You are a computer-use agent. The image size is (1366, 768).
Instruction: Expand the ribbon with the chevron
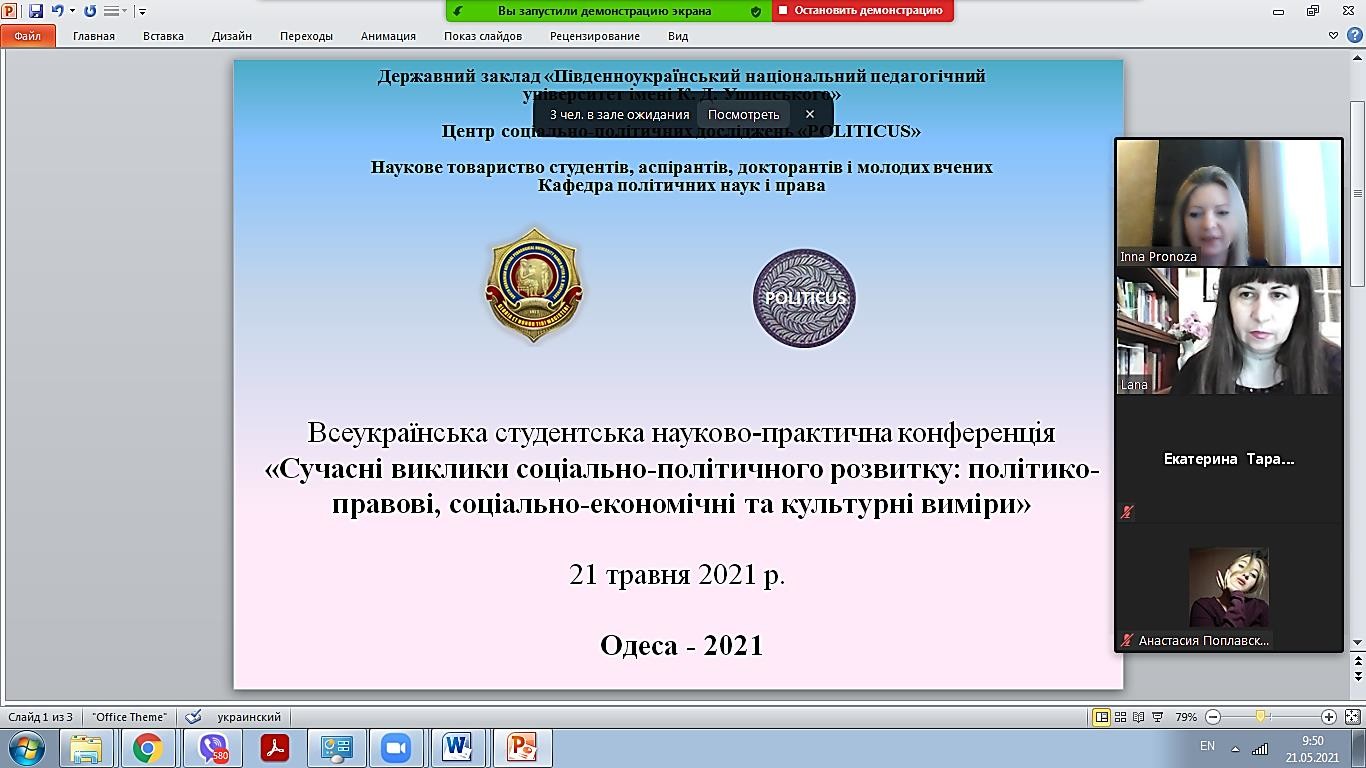coord(1333,36)
